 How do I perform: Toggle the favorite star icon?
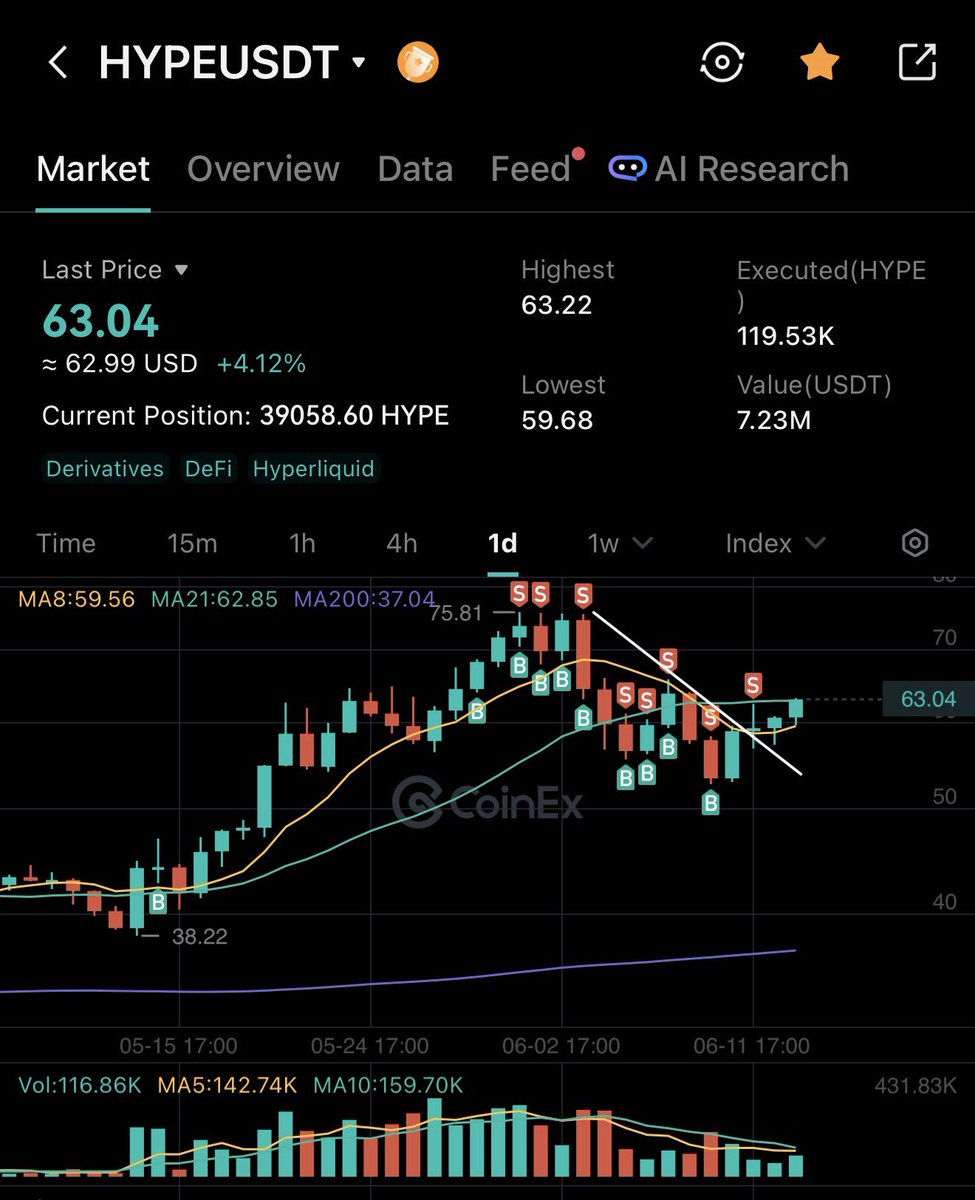(x=819, y=62)
